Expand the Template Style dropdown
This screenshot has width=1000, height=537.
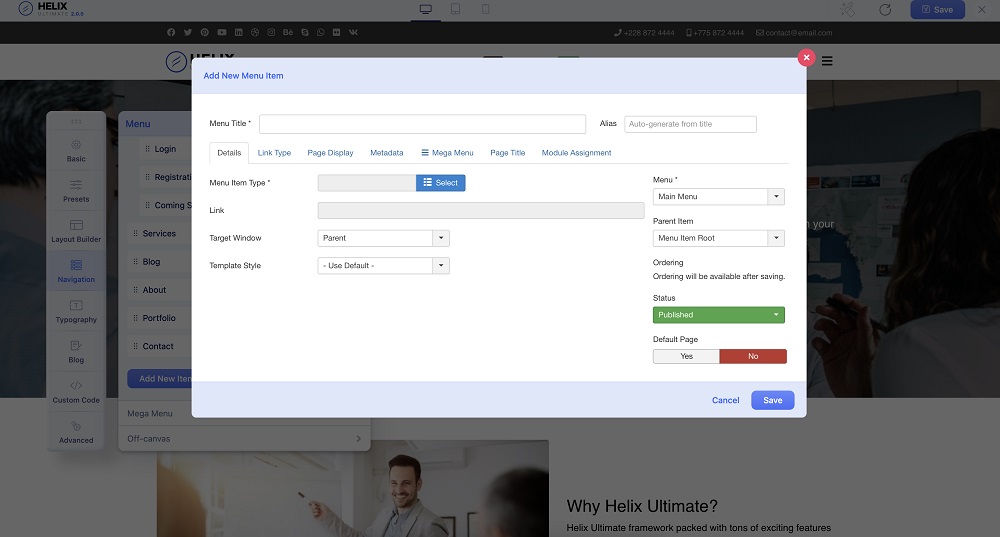pos(384,266)
